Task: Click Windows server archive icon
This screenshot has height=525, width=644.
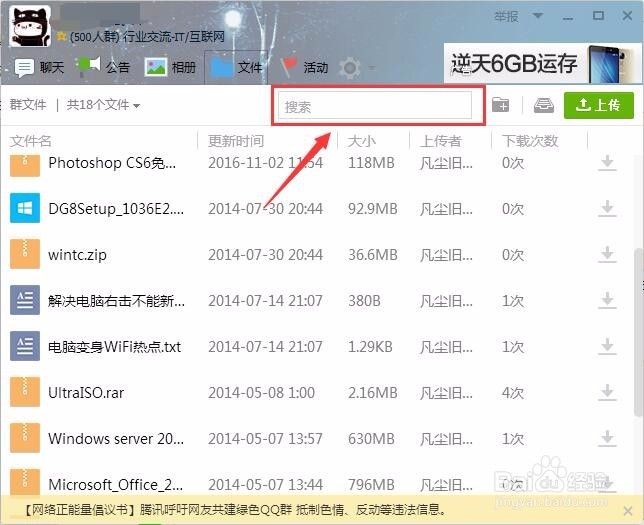Action: pos(25,438)
